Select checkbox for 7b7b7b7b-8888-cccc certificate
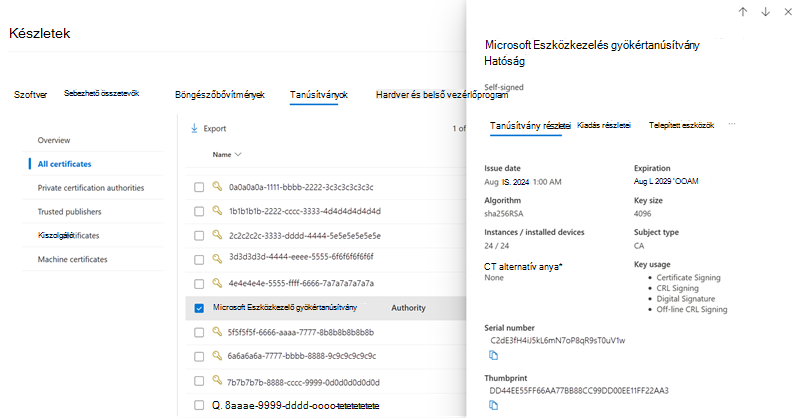The height and width of the screenshot is (418, 800). tap(199, 381)
